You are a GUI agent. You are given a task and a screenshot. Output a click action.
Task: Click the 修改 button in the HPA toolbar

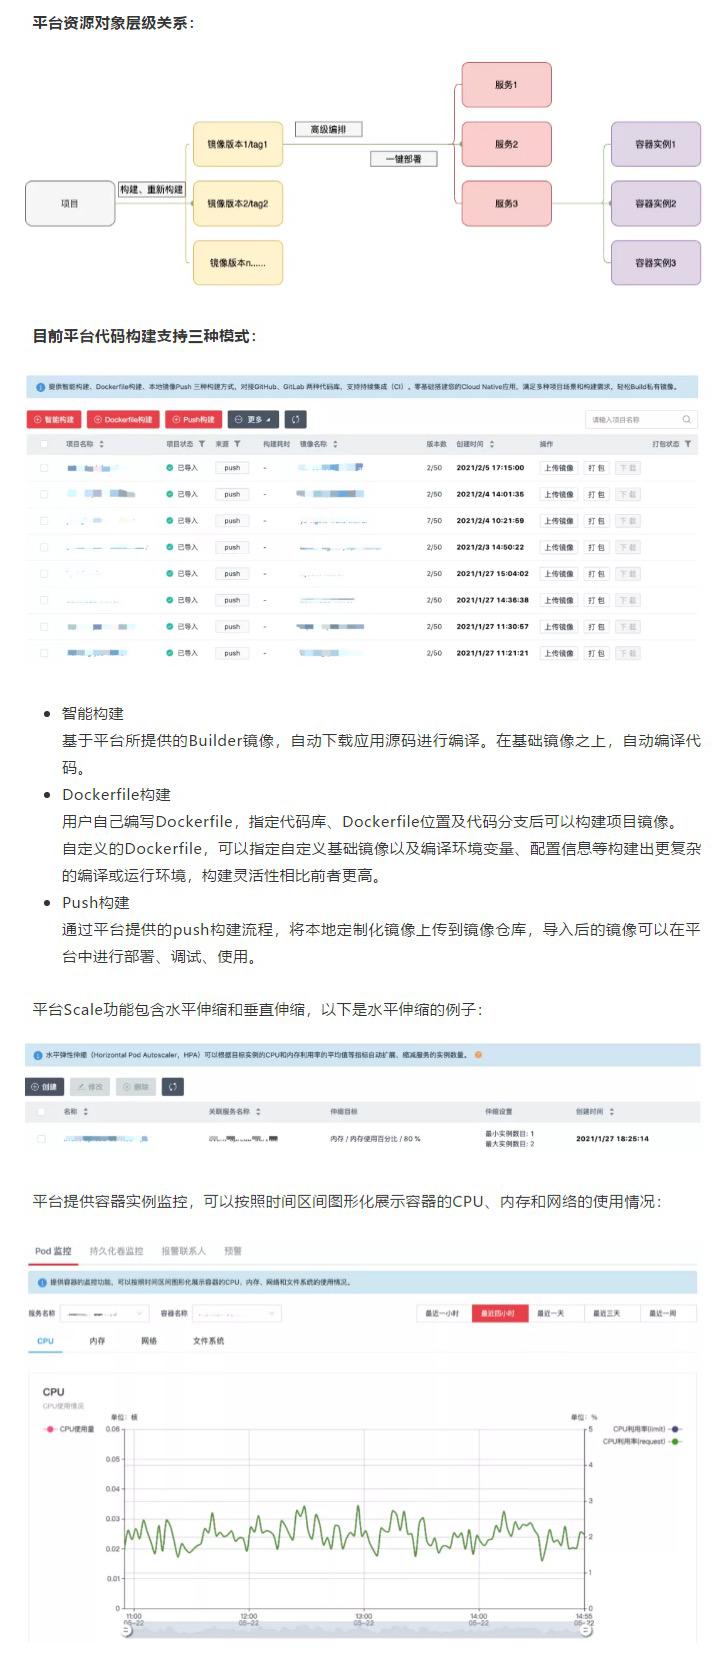[x=90, y=1086]
